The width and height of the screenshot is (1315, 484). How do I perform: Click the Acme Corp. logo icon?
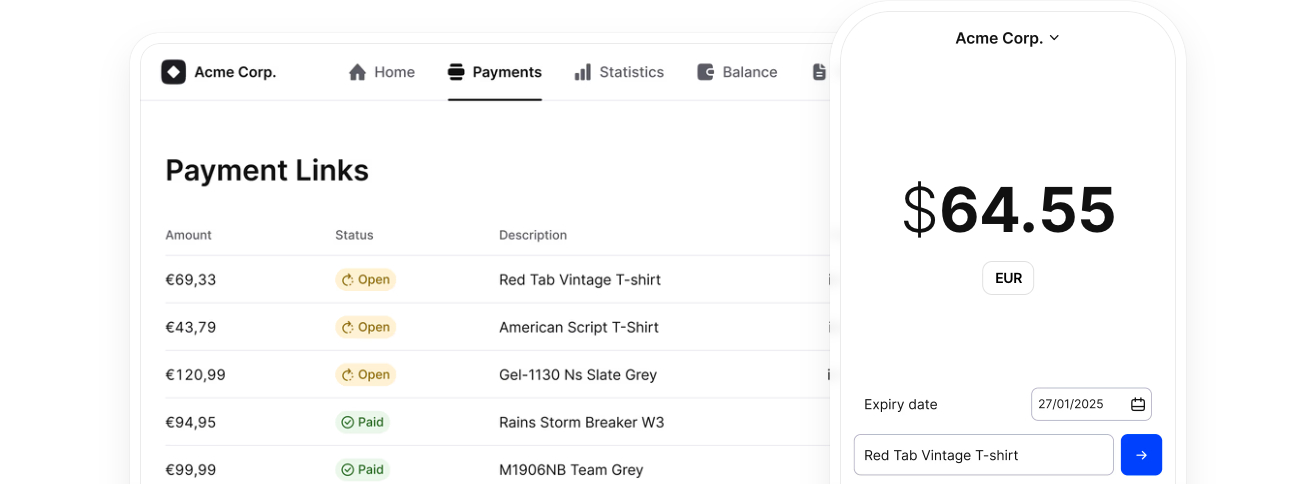[x=173, y=72]
